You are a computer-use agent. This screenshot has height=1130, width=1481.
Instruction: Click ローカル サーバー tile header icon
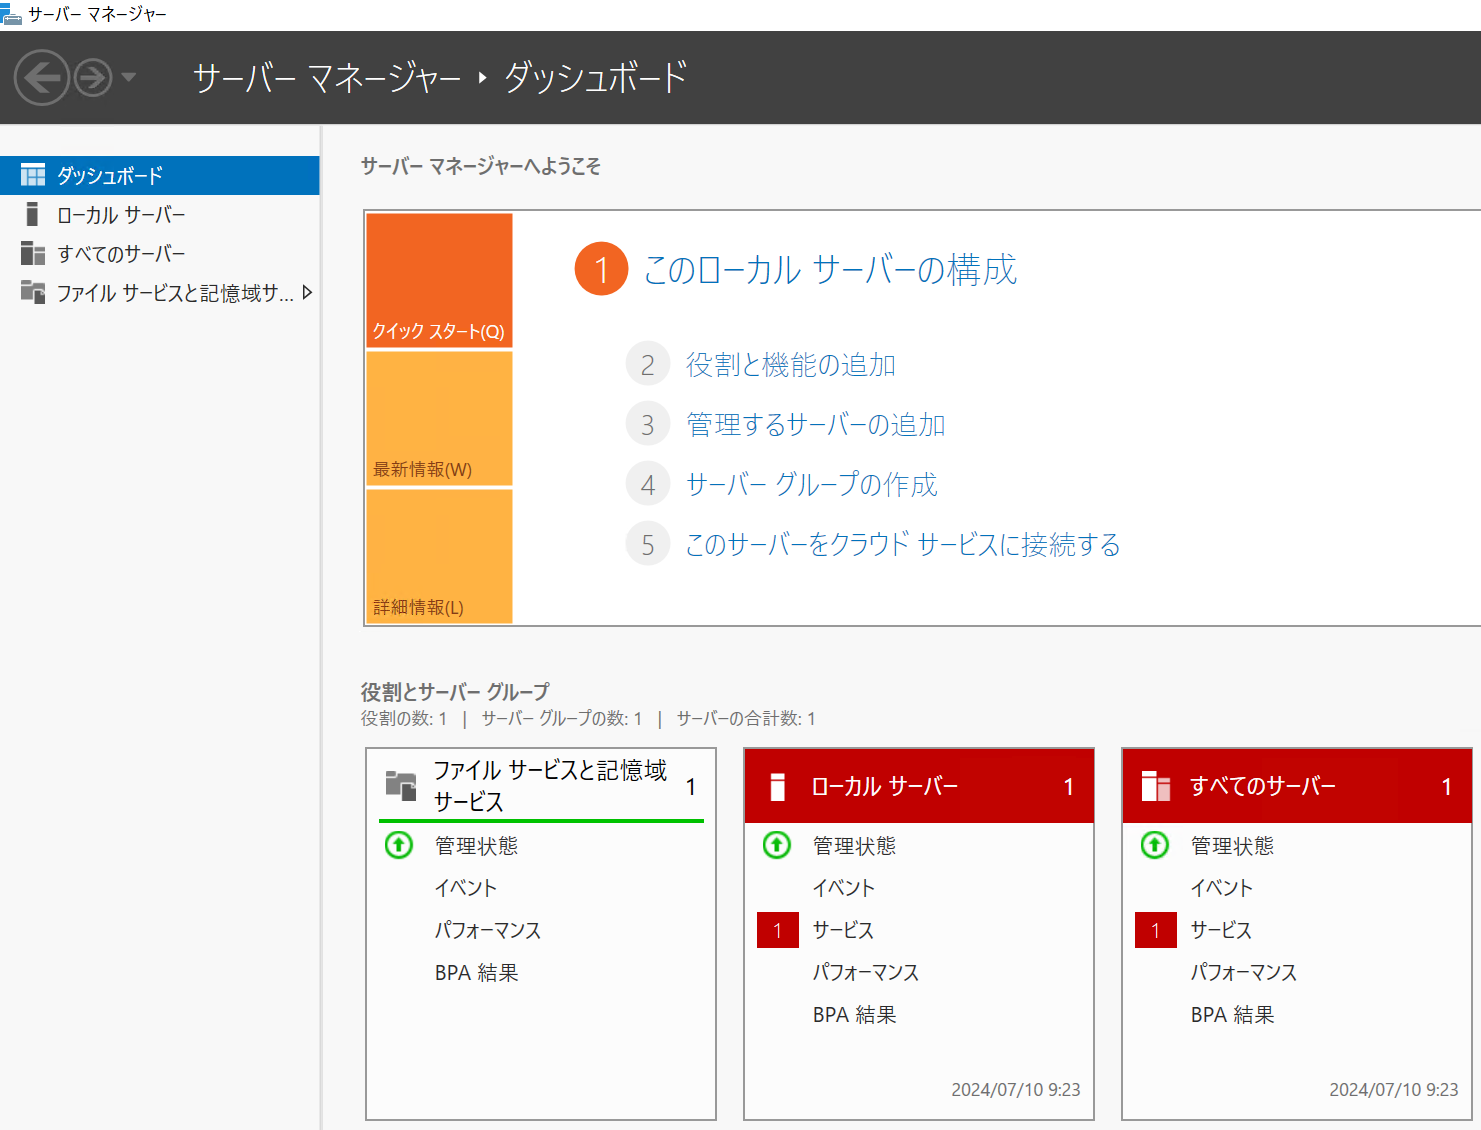777,787
